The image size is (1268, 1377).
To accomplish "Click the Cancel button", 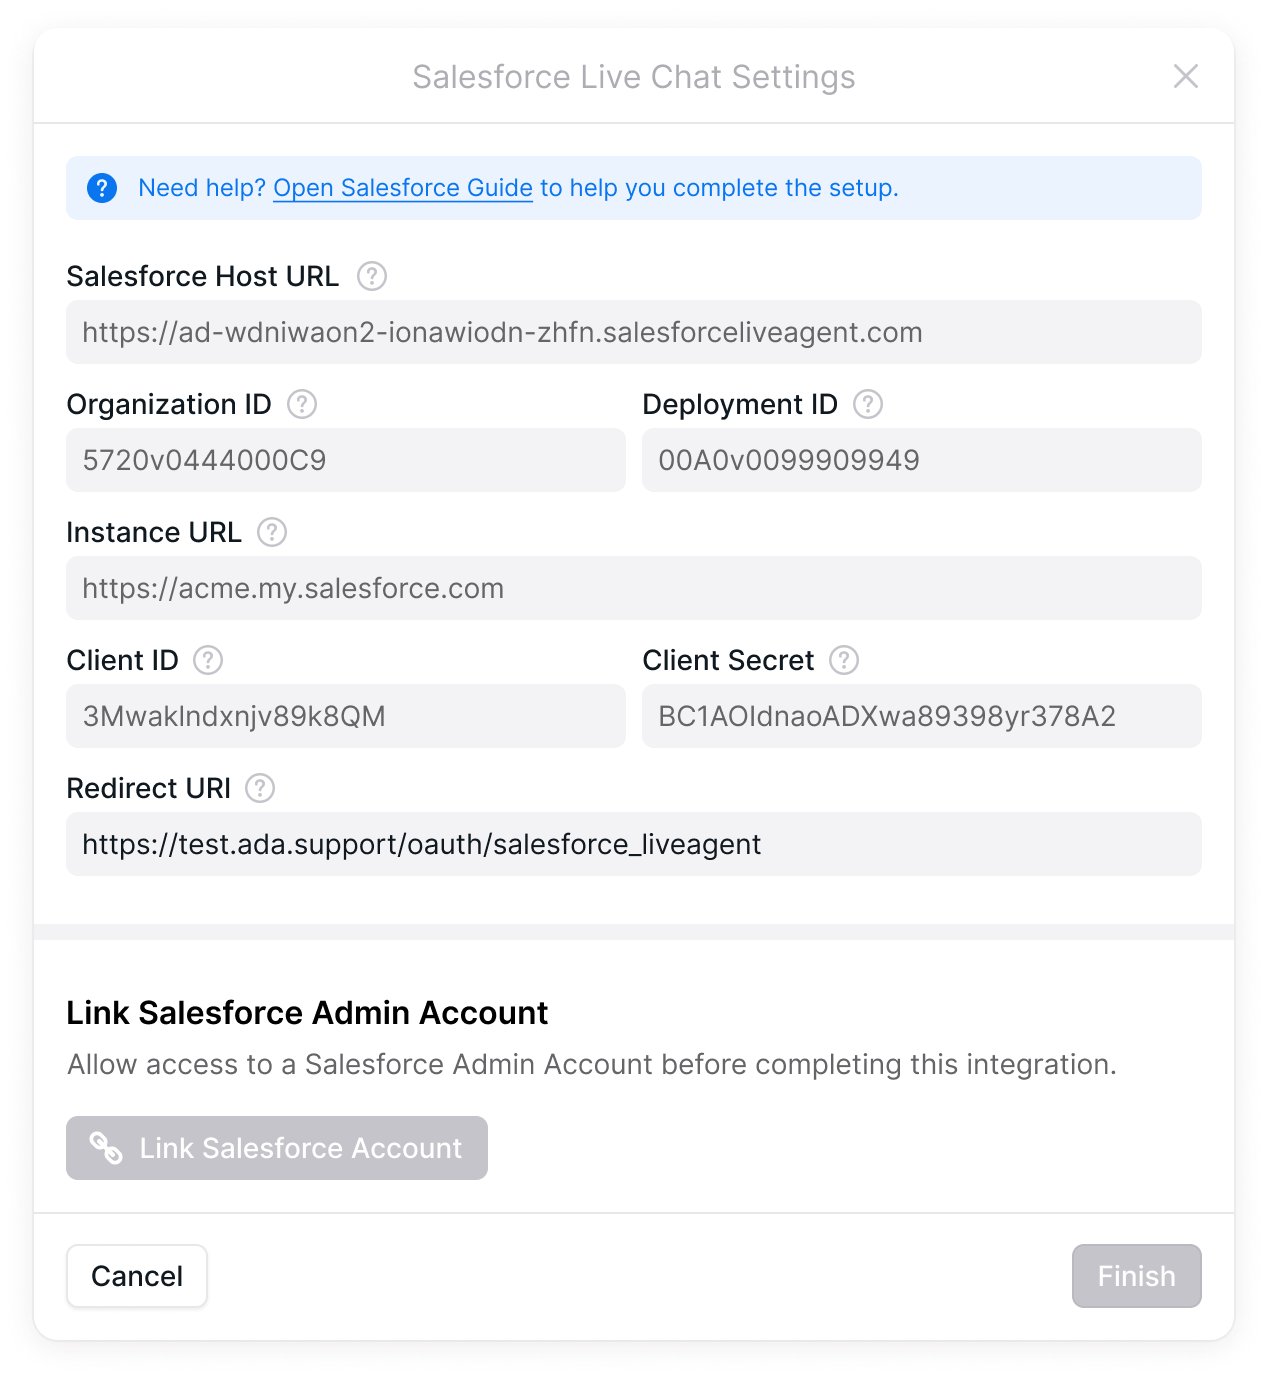I will click(137, 1276).
